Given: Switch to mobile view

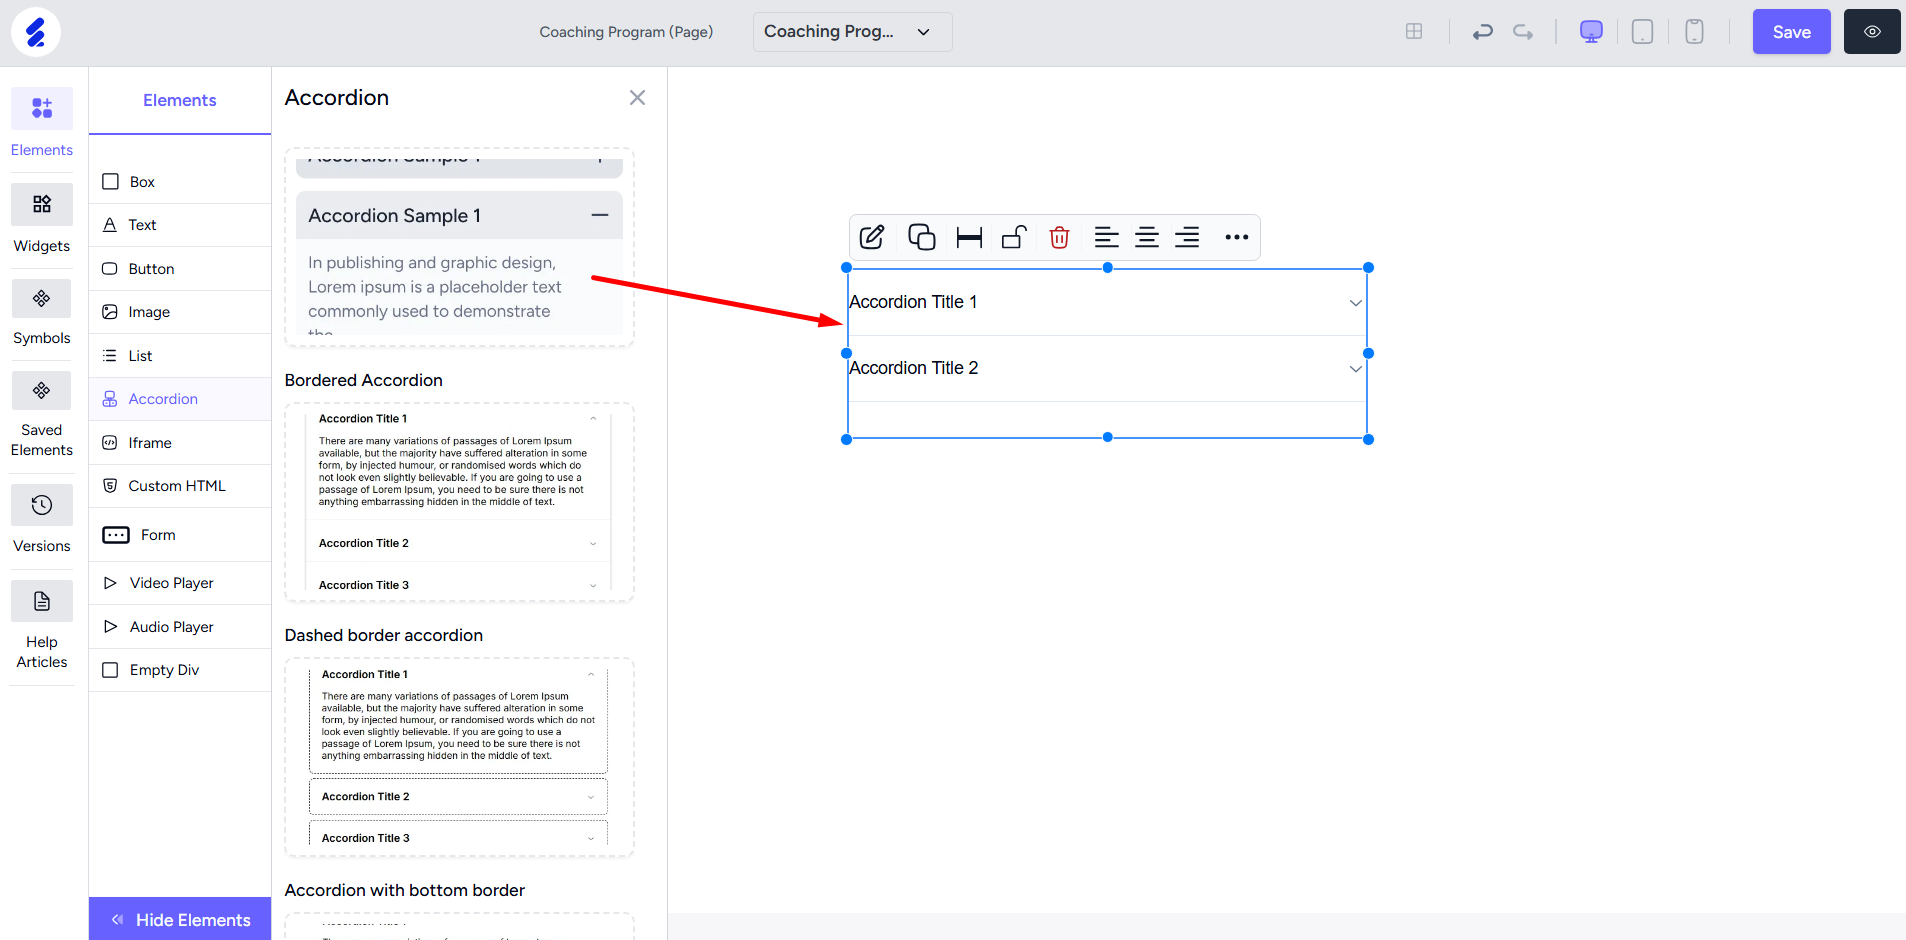Looking at the screenshot, I should (x=1694, y=32).
